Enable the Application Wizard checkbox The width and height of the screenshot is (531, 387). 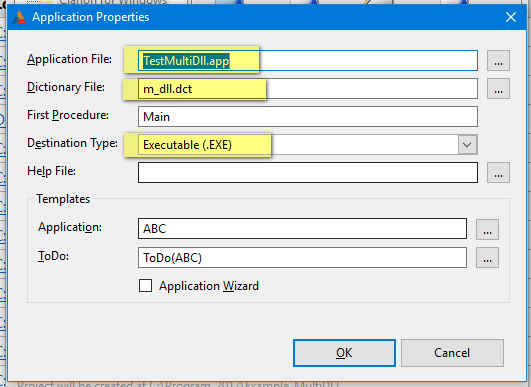(145, 285)
